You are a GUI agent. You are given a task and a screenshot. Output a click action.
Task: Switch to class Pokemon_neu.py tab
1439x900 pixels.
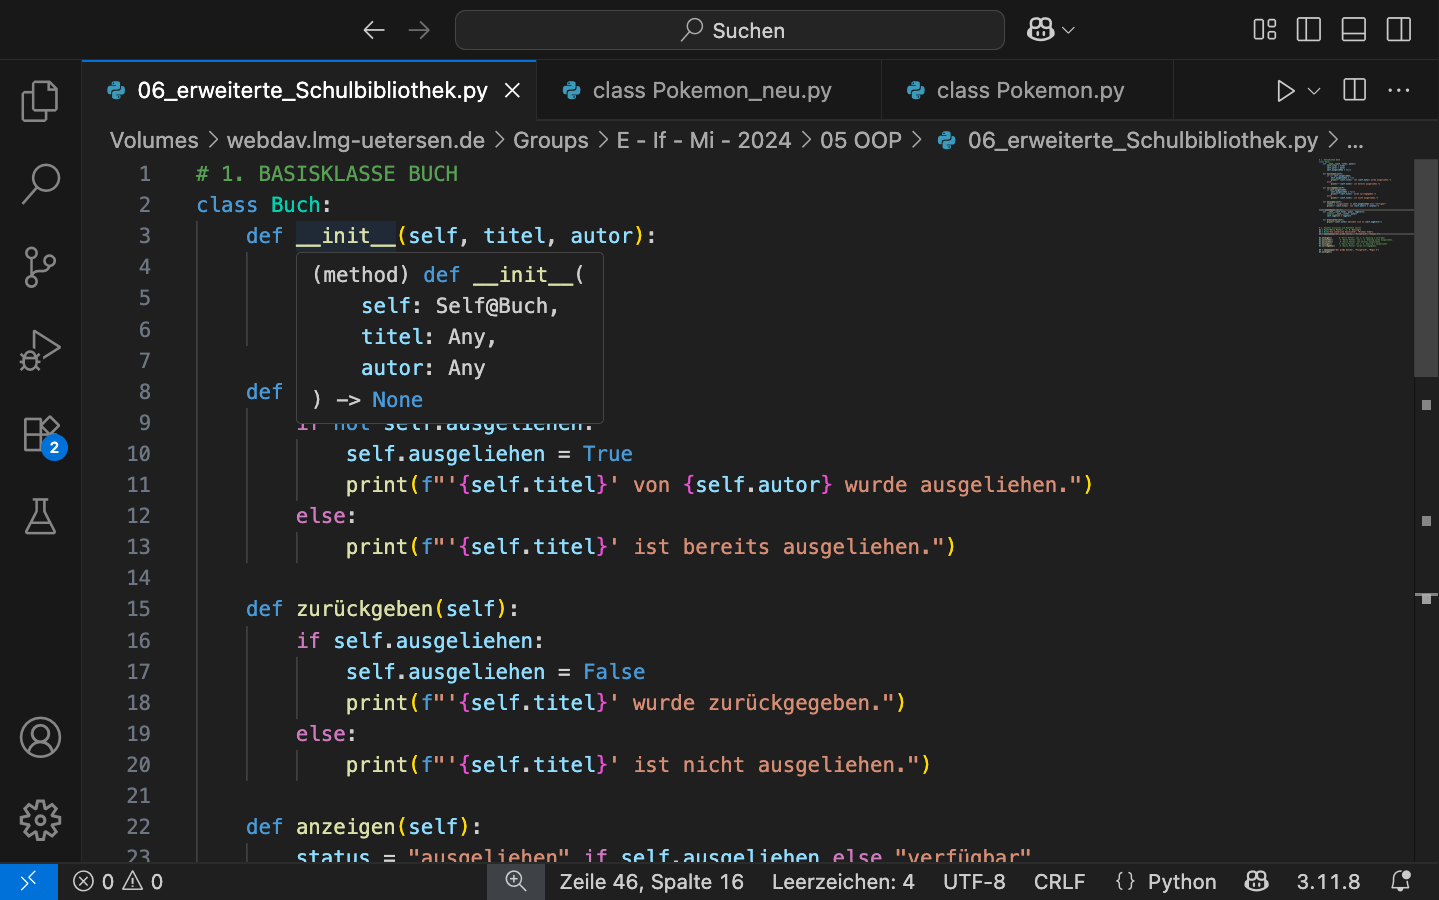click(711, 91)
